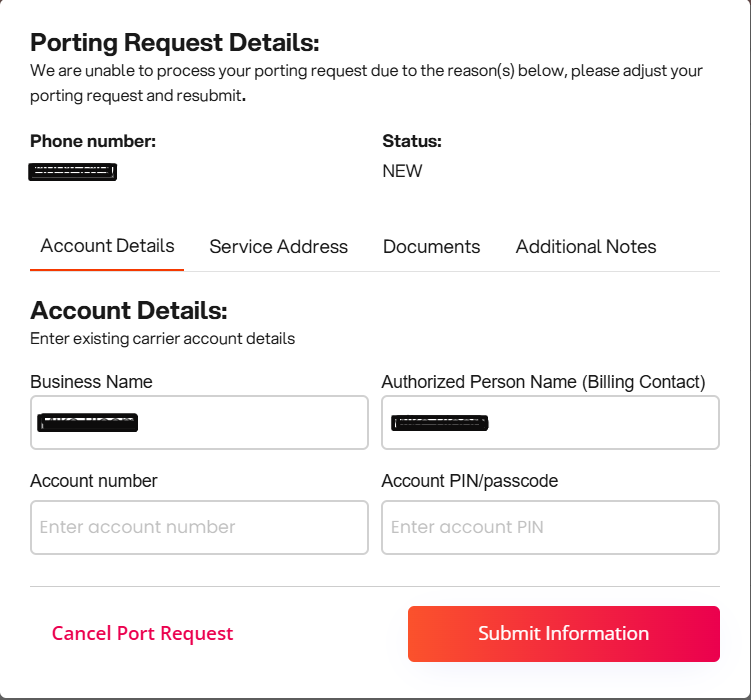Click the redacted phone number value

73,171
